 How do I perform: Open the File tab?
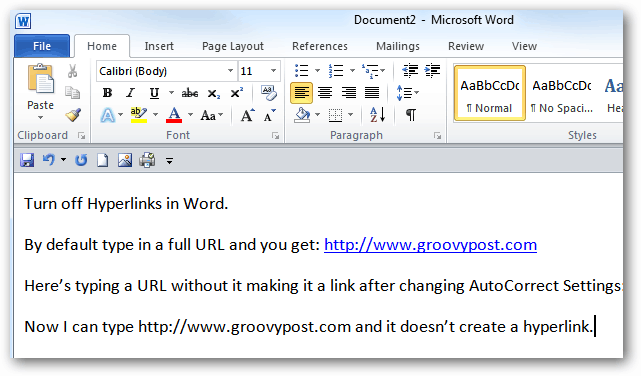42,46
